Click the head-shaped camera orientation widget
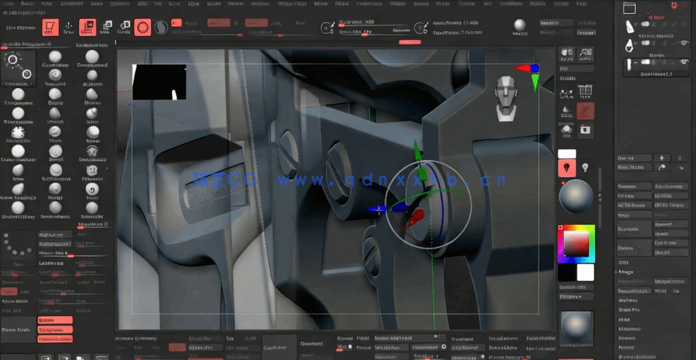This screenshot has width=696, height=360. click(506, 99)
